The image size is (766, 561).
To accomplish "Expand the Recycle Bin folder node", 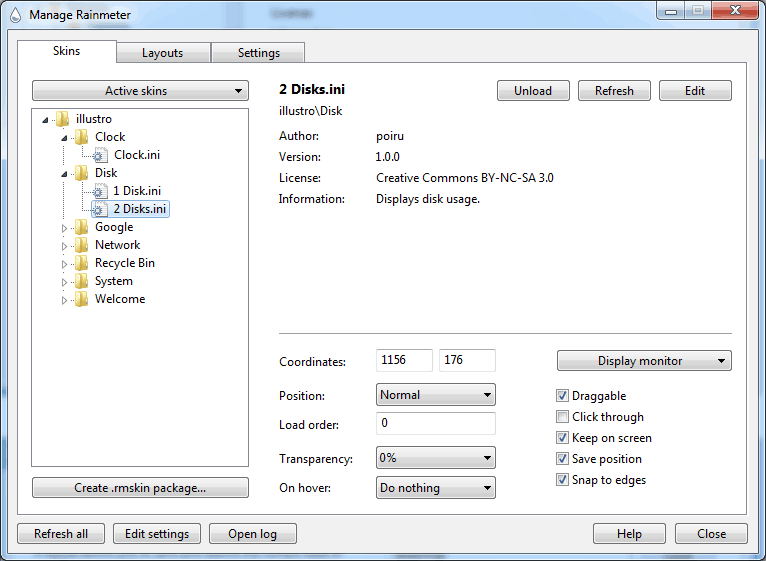I will (x=64, y=264).
